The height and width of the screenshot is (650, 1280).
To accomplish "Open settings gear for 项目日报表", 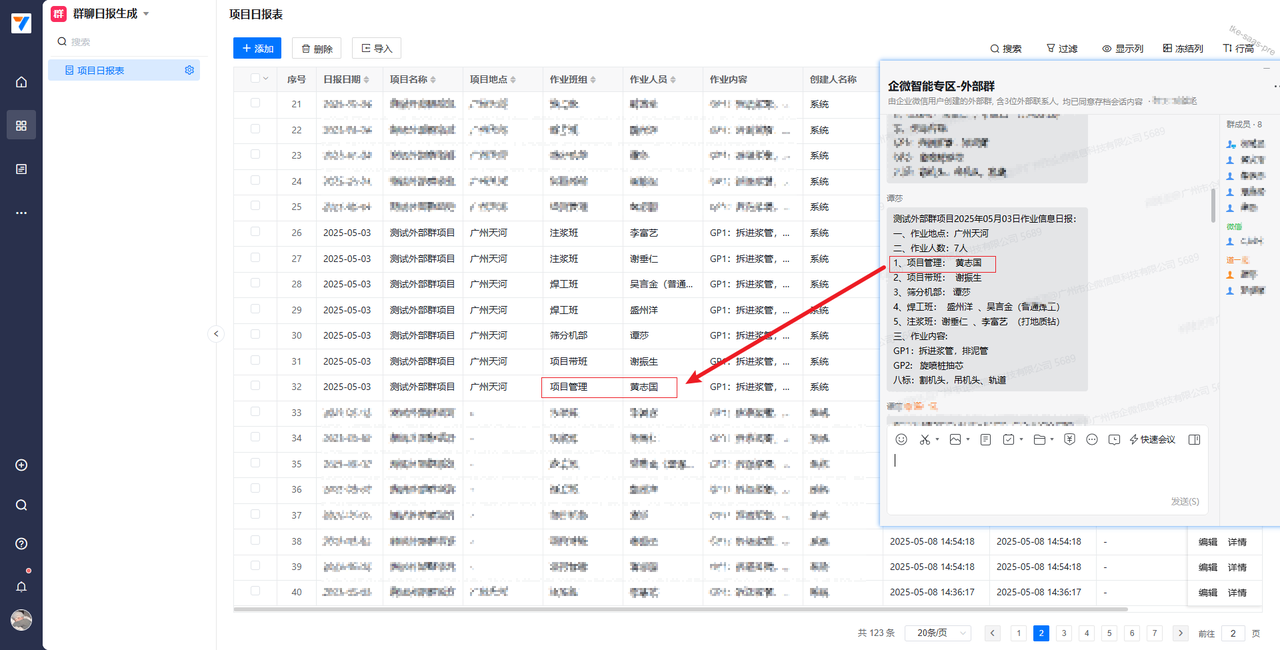I will (189, 70).
